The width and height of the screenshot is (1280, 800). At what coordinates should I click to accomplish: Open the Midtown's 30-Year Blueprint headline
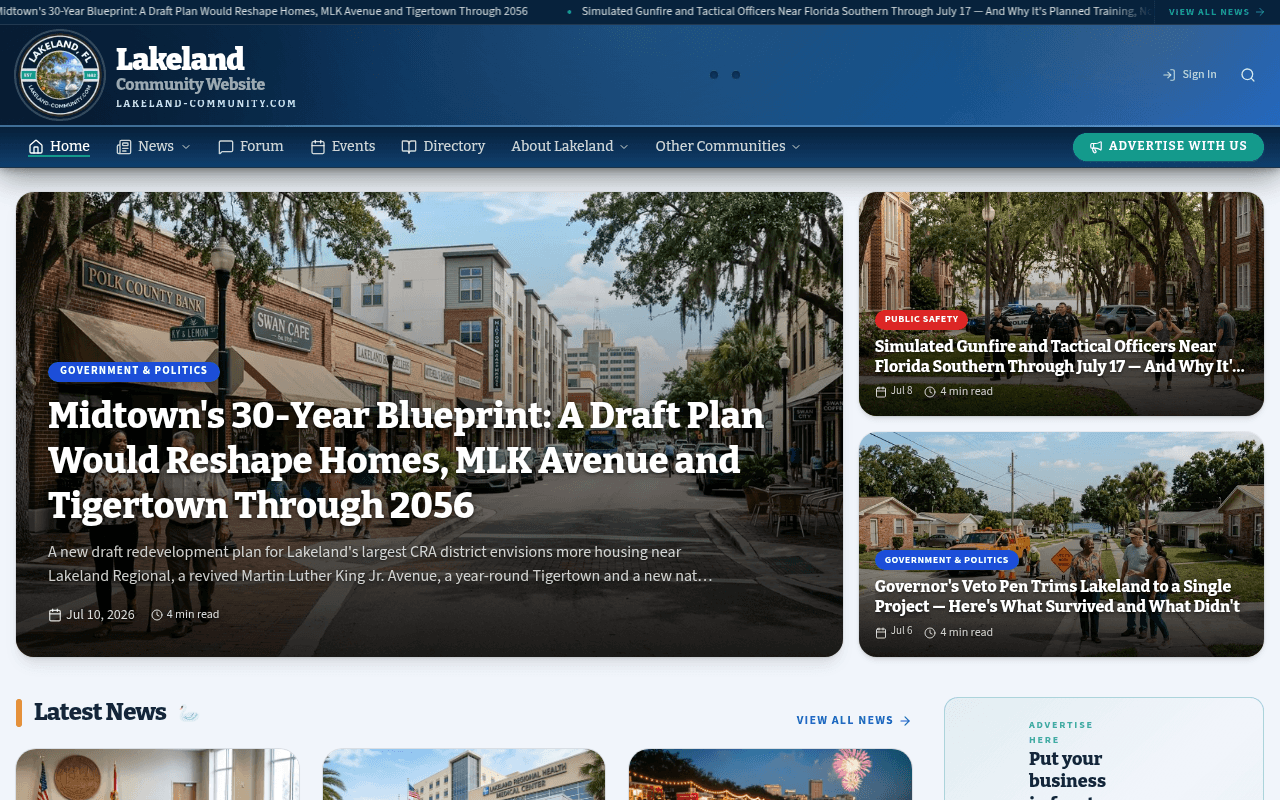pos(406,460)
